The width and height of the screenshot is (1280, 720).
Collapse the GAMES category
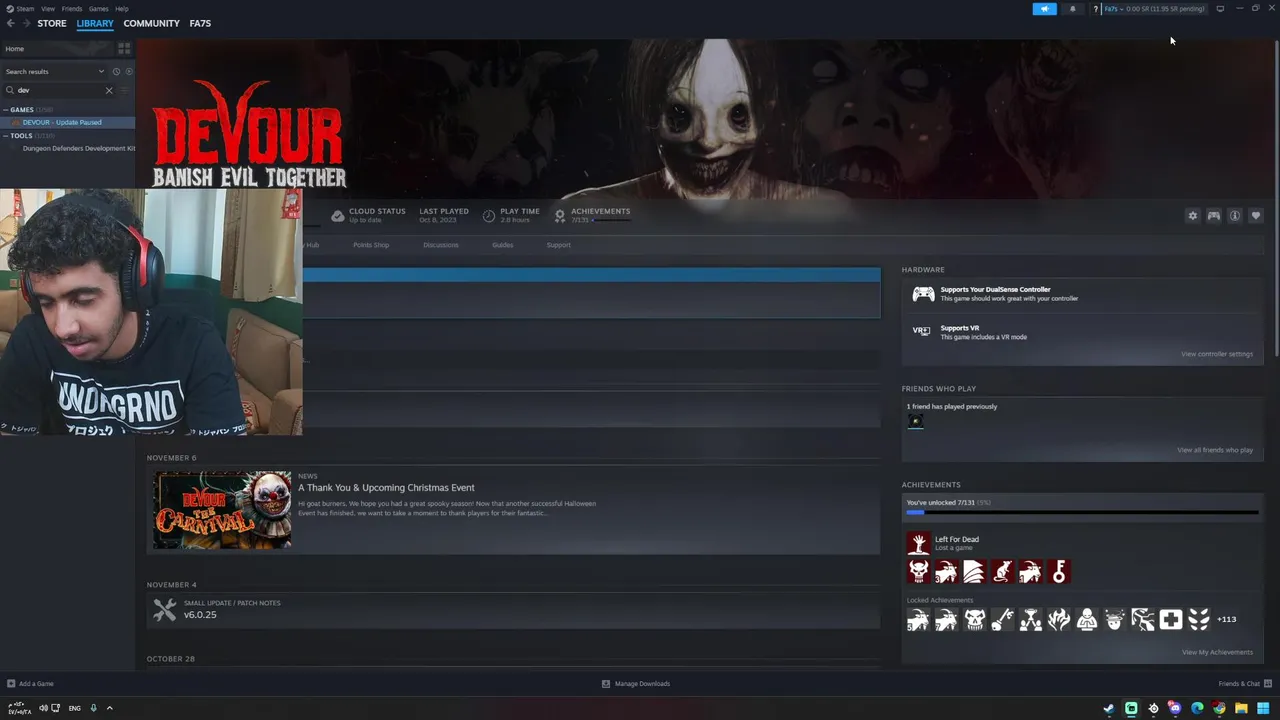[6, 109]
